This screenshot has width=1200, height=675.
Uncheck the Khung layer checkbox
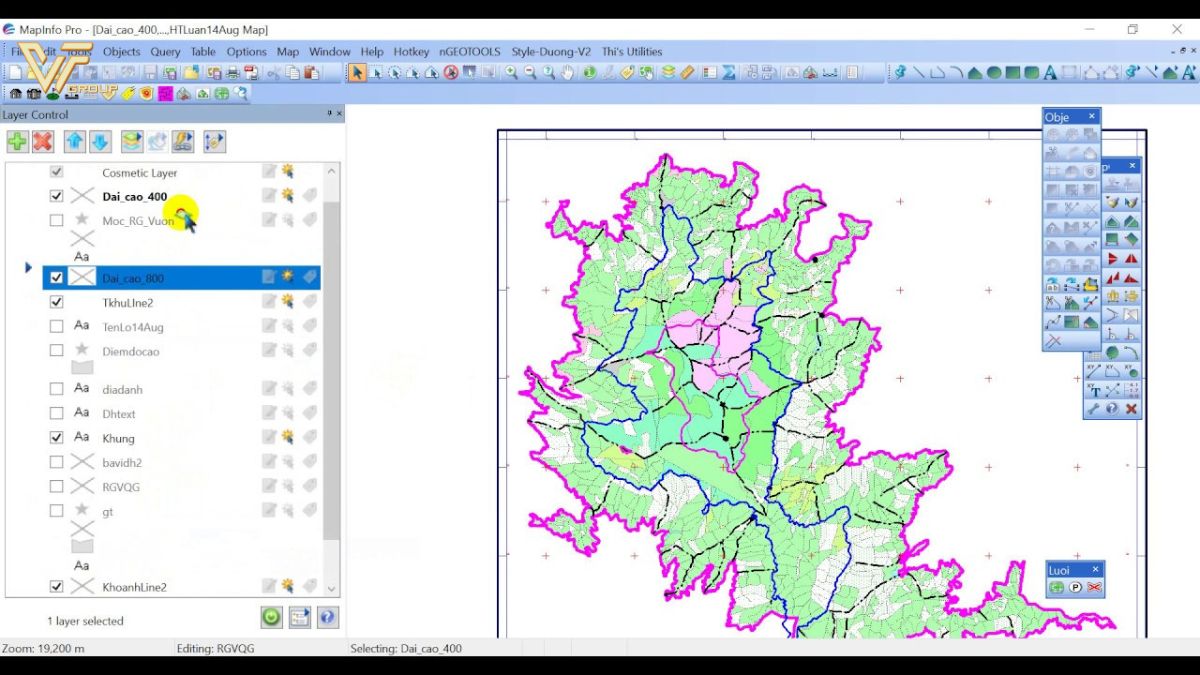[56, 437]
